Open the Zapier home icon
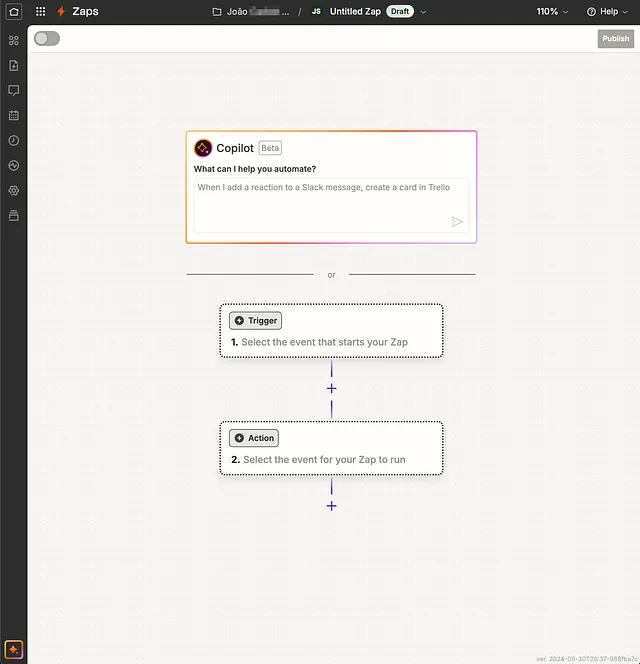 (x=14, y=11)
